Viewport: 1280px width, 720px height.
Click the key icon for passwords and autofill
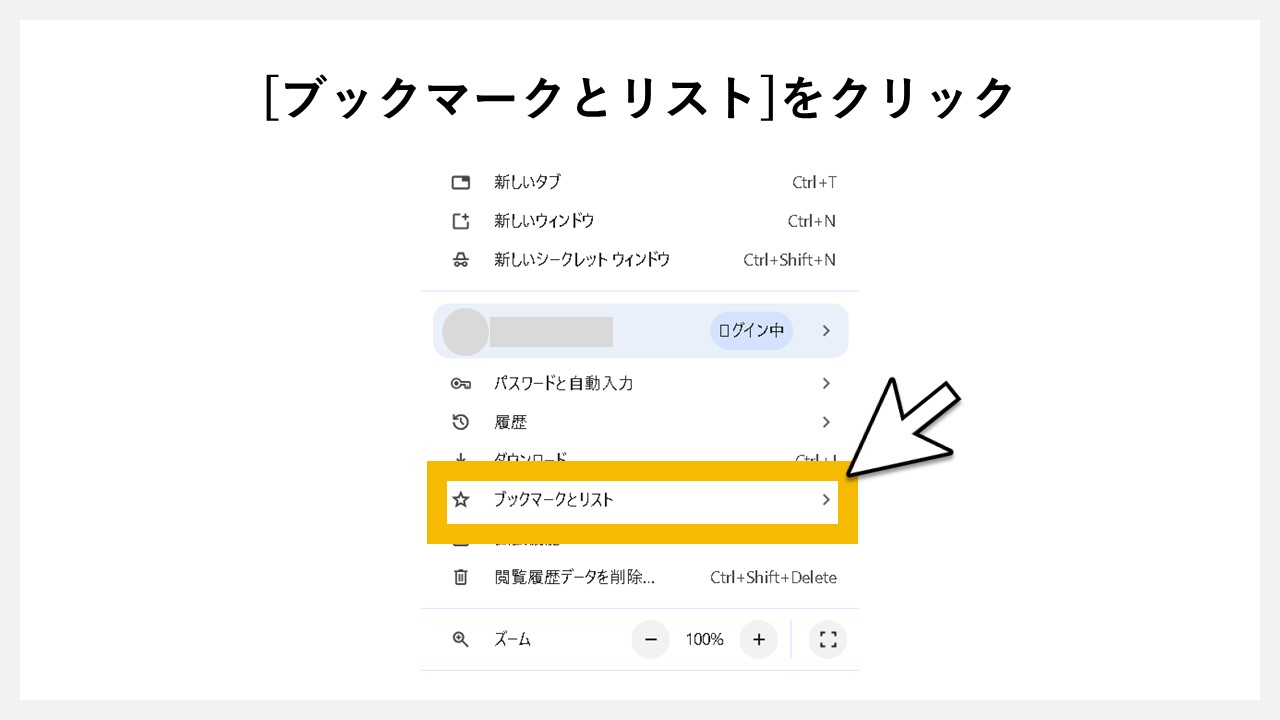click(x=460, y=383)
